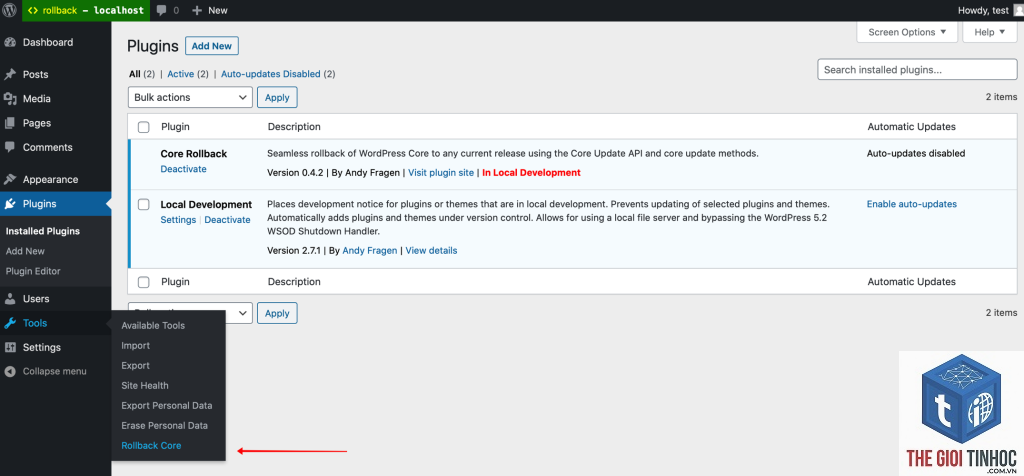Open Add New under Plugins submenu
This screenshot has height=476, width=1024.
[25, 251]
